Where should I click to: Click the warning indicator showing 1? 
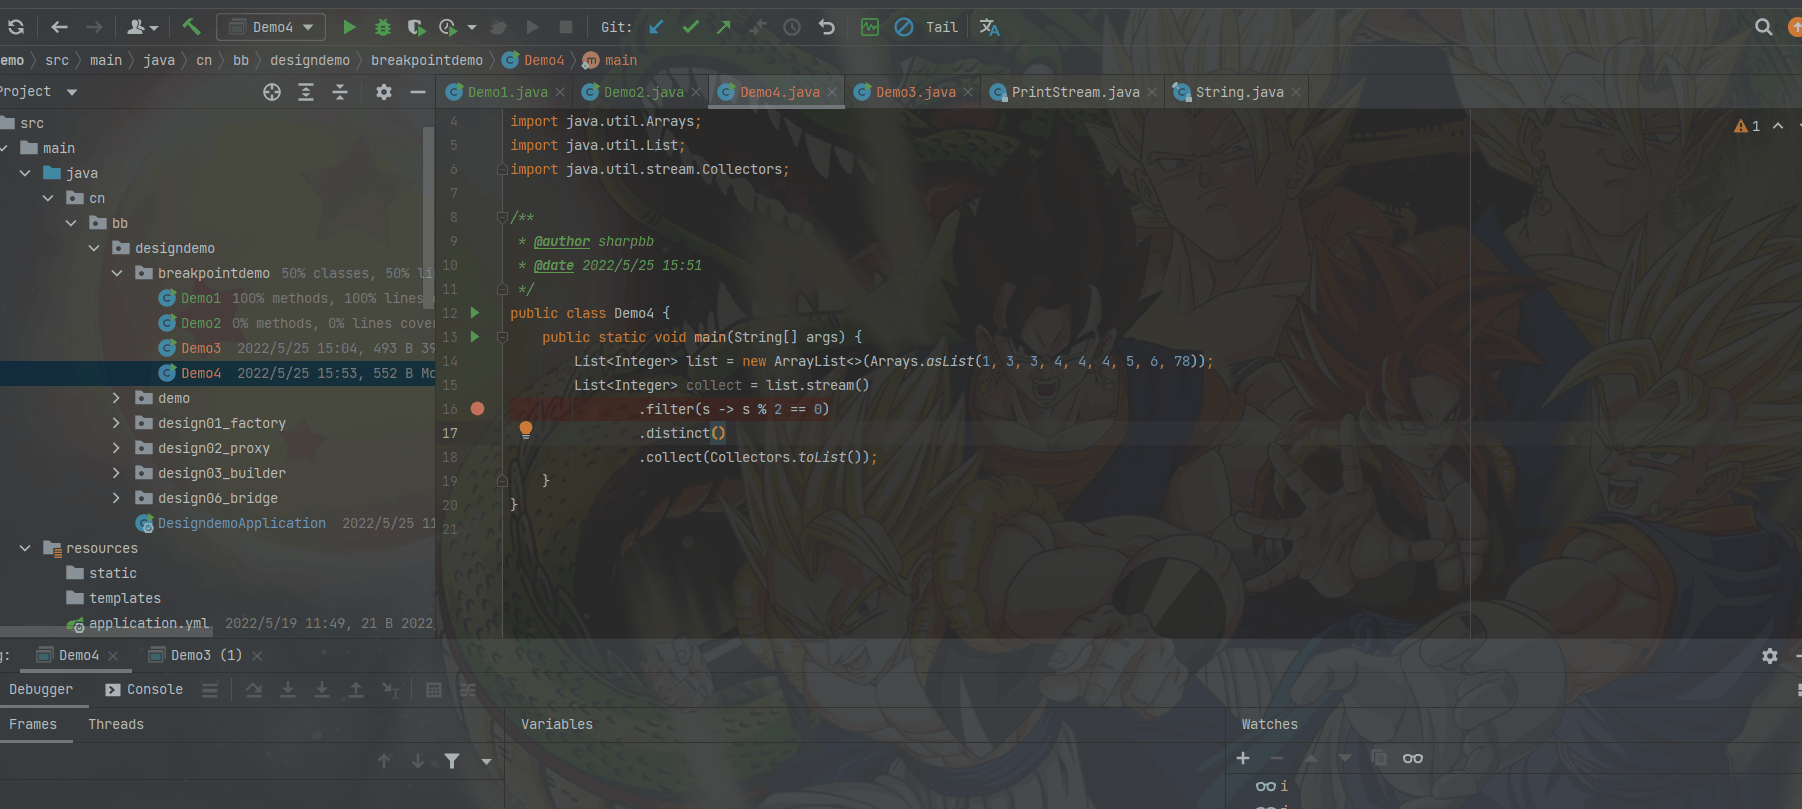1747,126
